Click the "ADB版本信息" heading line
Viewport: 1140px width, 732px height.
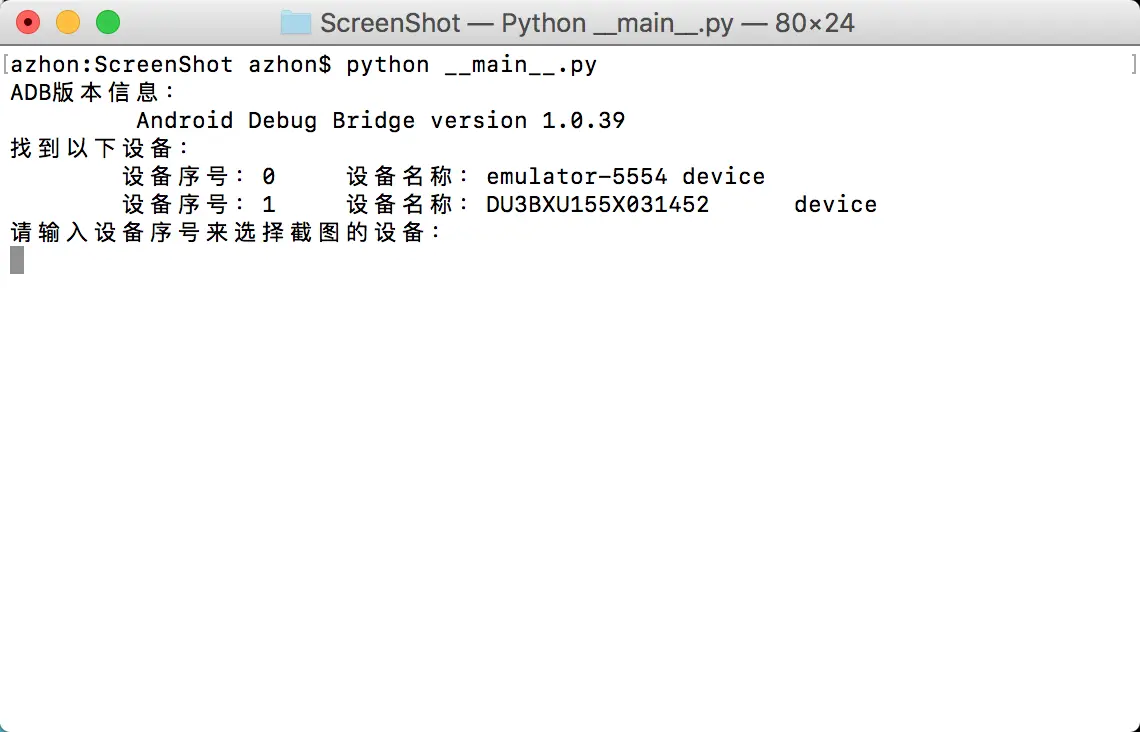93,93
